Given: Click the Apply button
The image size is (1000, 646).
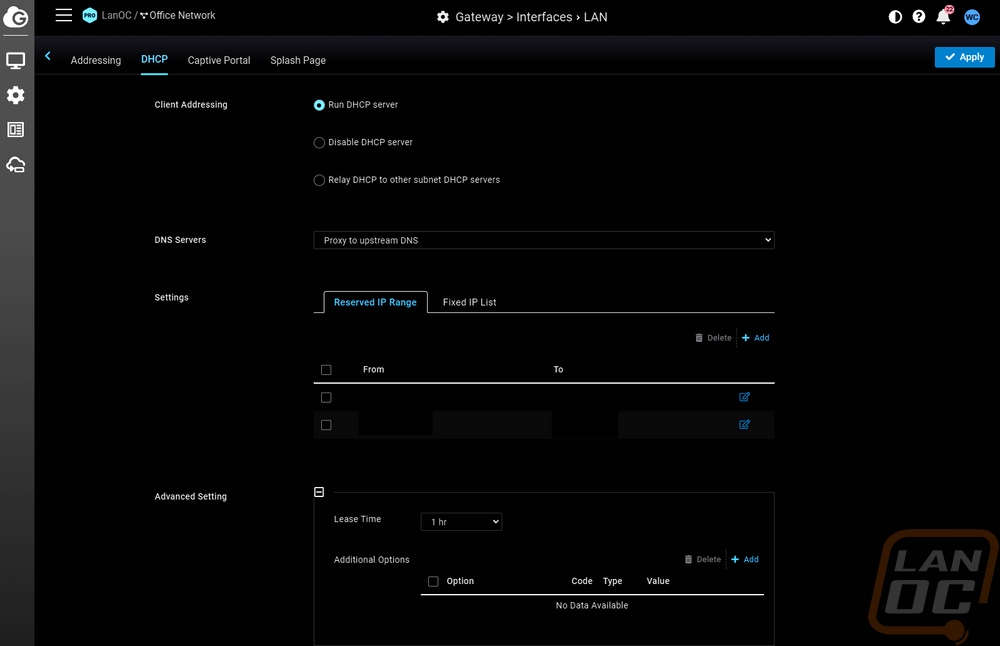Looking at the screenshot, I should click(964, 57).
